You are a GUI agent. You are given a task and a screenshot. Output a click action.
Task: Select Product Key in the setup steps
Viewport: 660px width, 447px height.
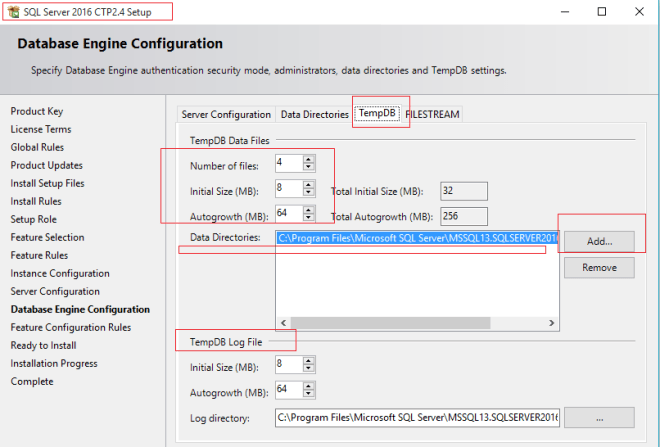coord(37,112)
